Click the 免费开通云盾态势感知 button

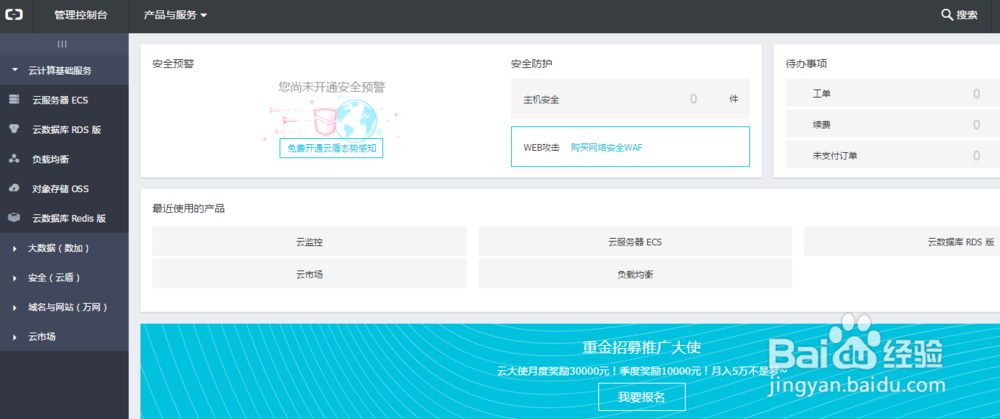point(331,148)
